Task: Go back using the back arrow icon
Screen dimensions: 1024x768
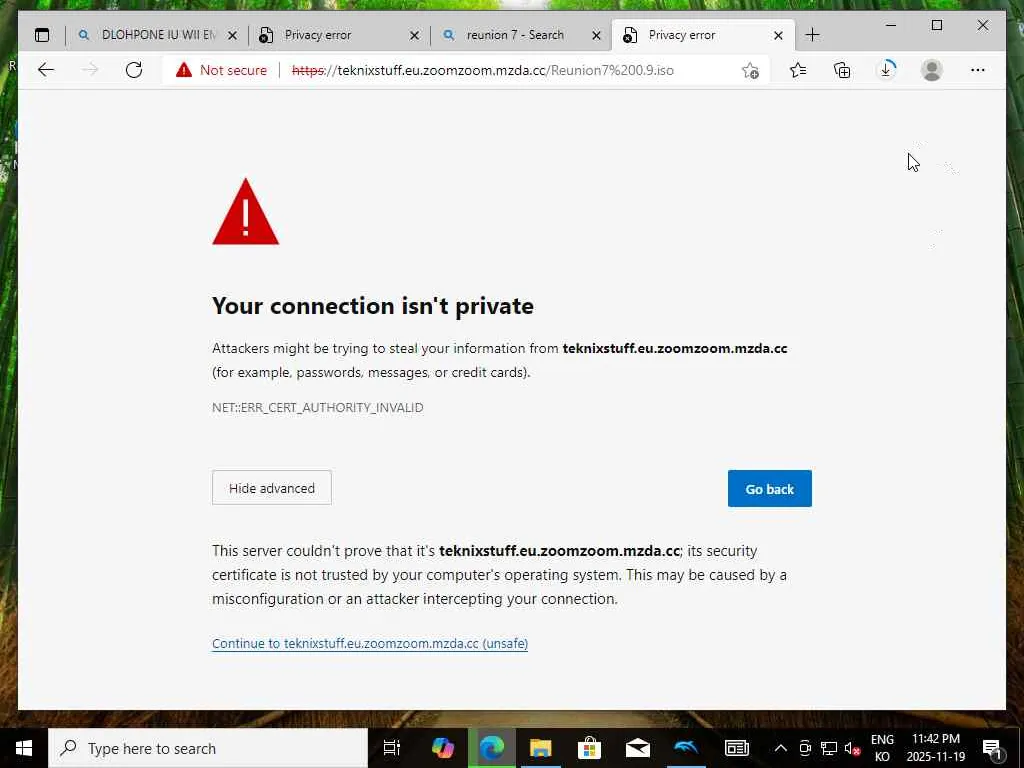Action: (46, 70)
